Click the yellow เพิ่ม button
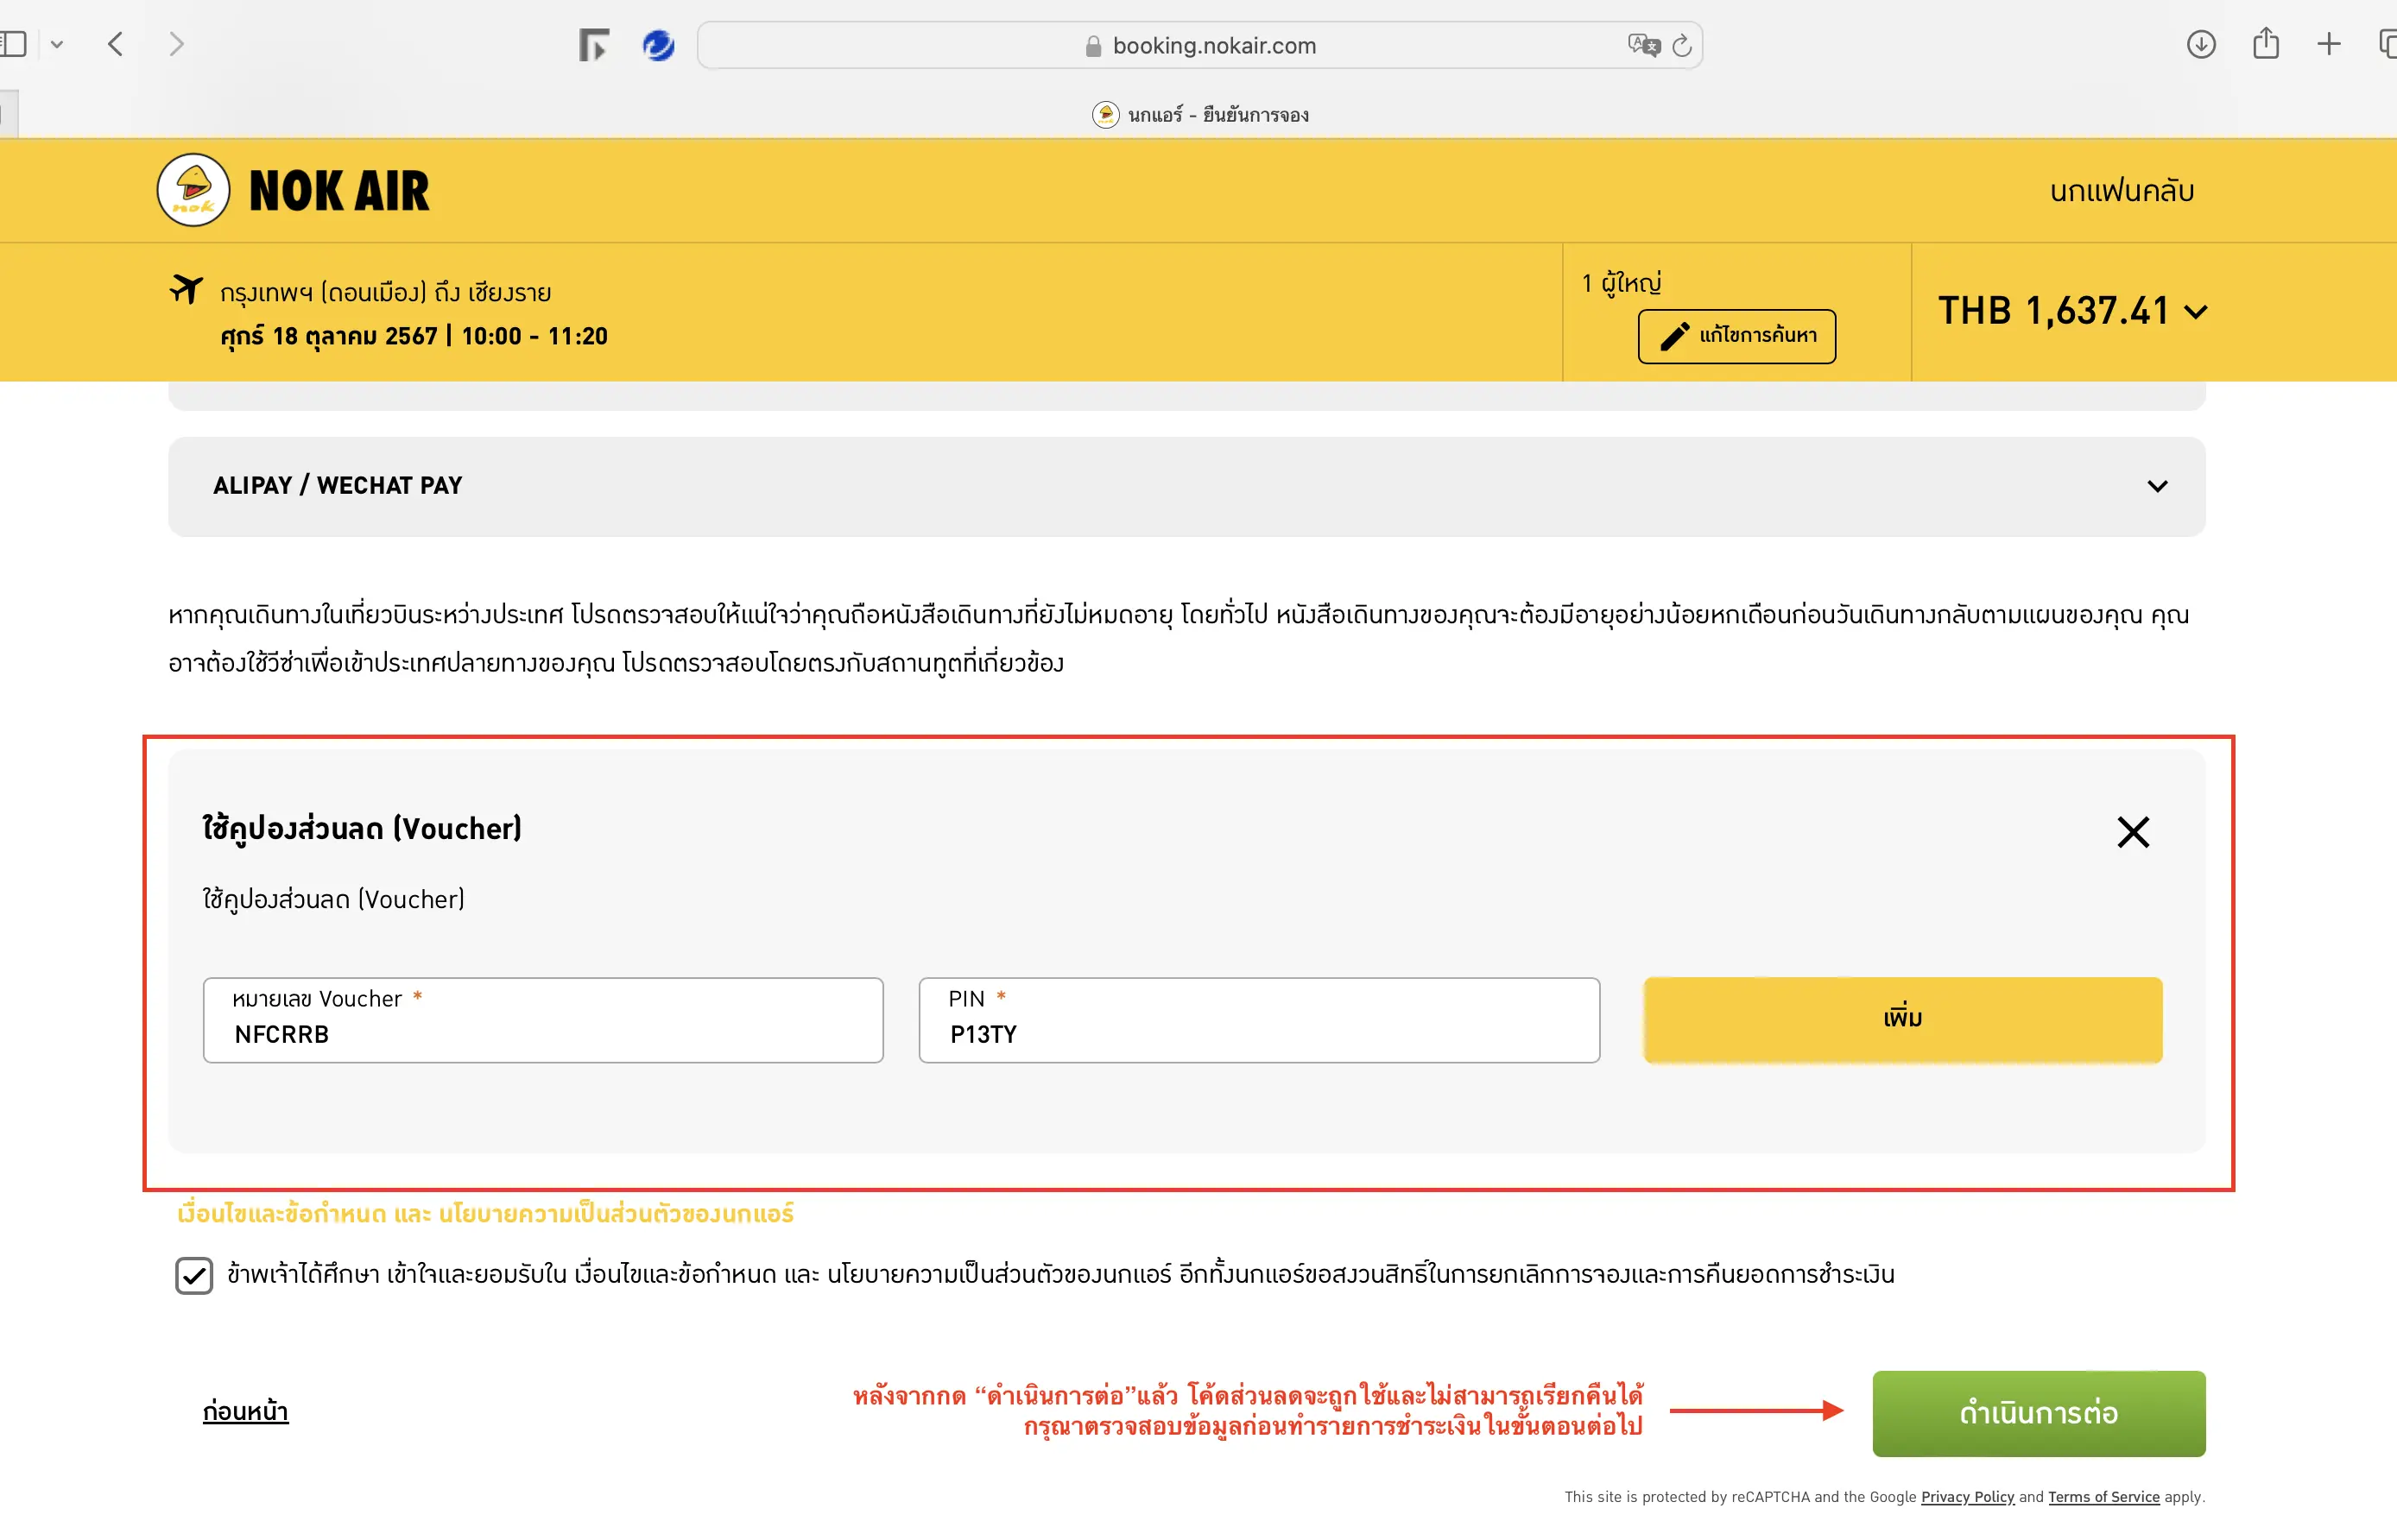The height and width of the screenshot is (1540, 2397). click(1902, 1019)
